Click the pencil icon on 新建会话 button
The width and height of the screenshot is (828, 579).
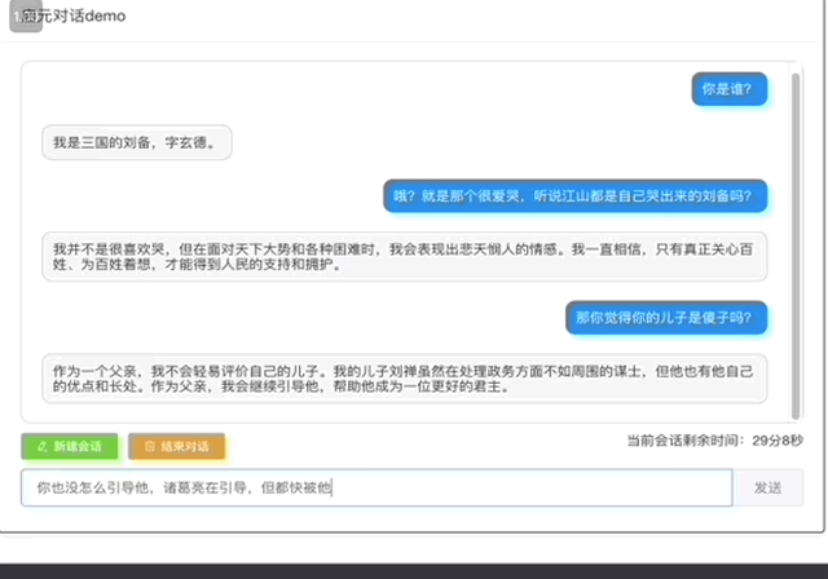click(x=42, y=447)
